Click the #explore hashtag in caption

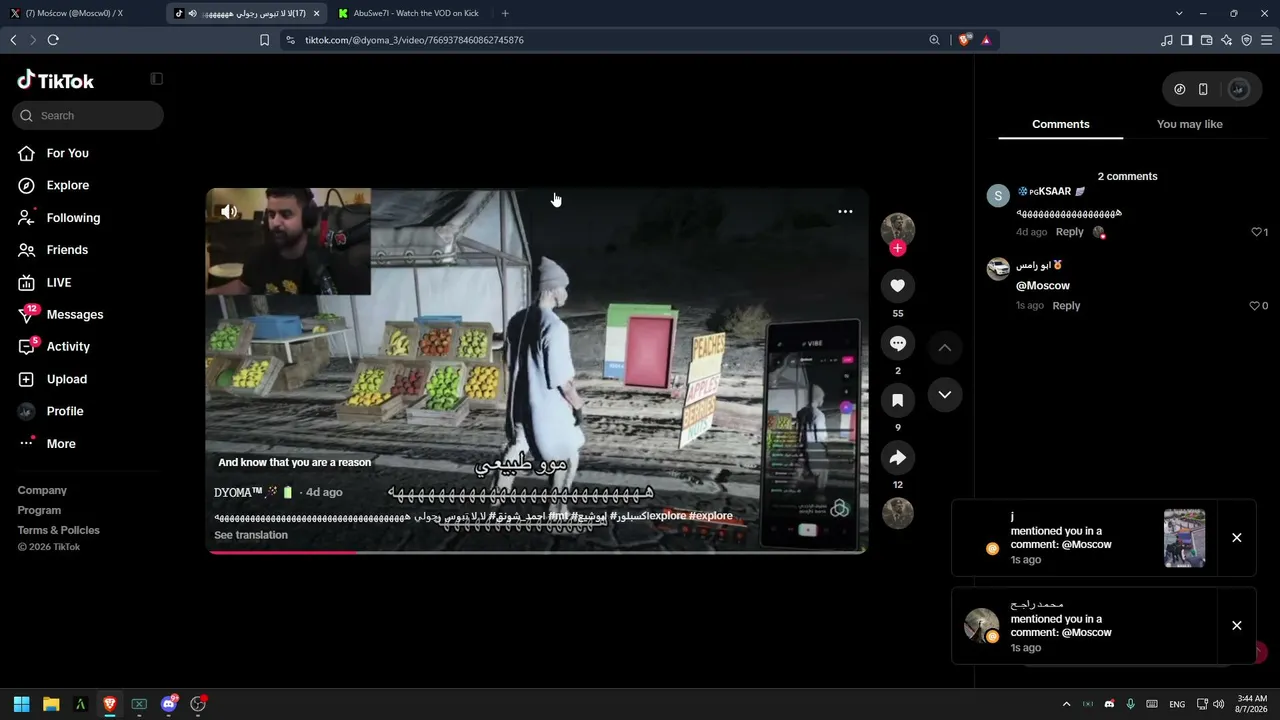711,516
